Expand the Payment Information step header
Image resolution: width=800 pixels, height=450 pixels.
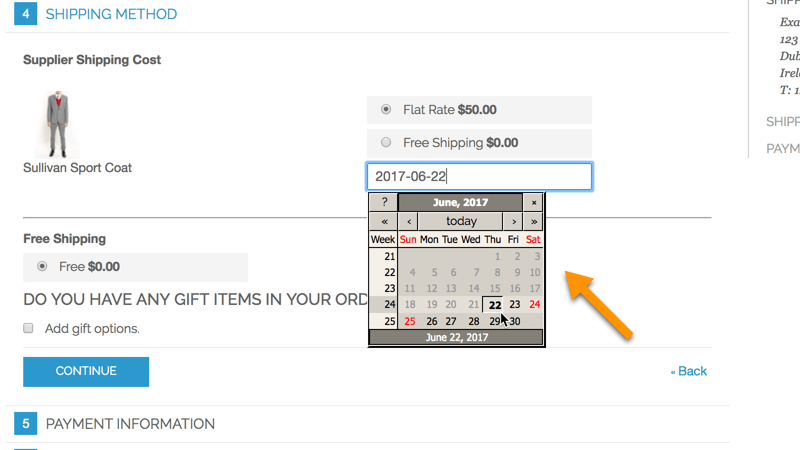(x=130, y=424)
